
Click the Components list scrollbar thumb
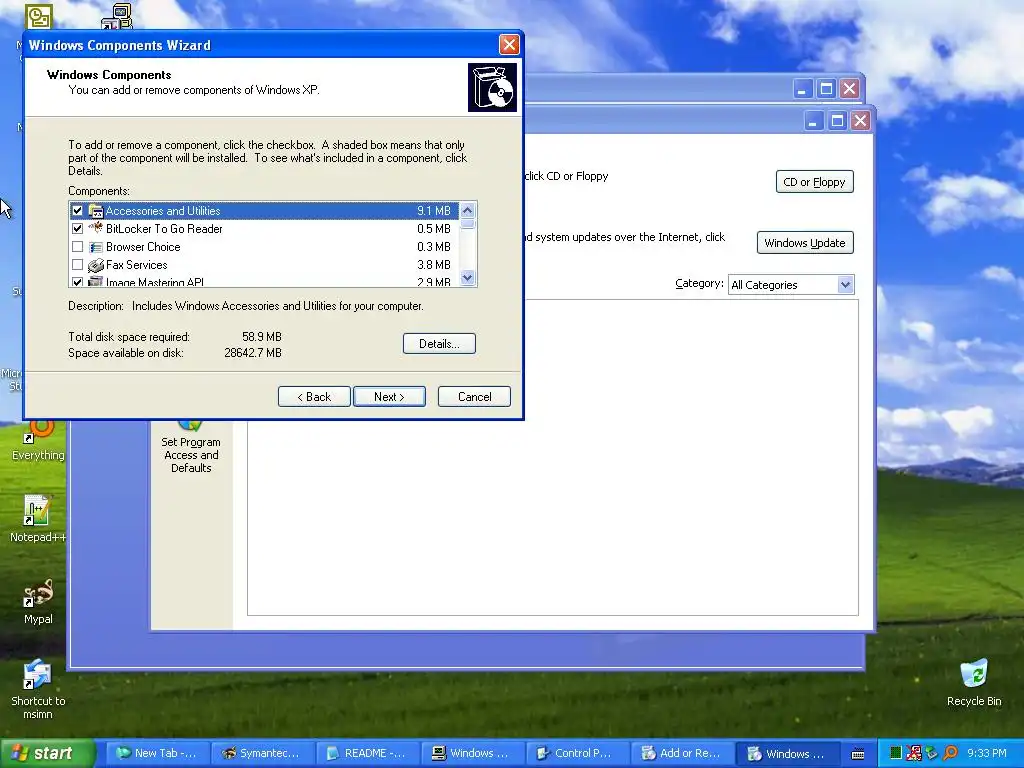click(x=468, y=224)
